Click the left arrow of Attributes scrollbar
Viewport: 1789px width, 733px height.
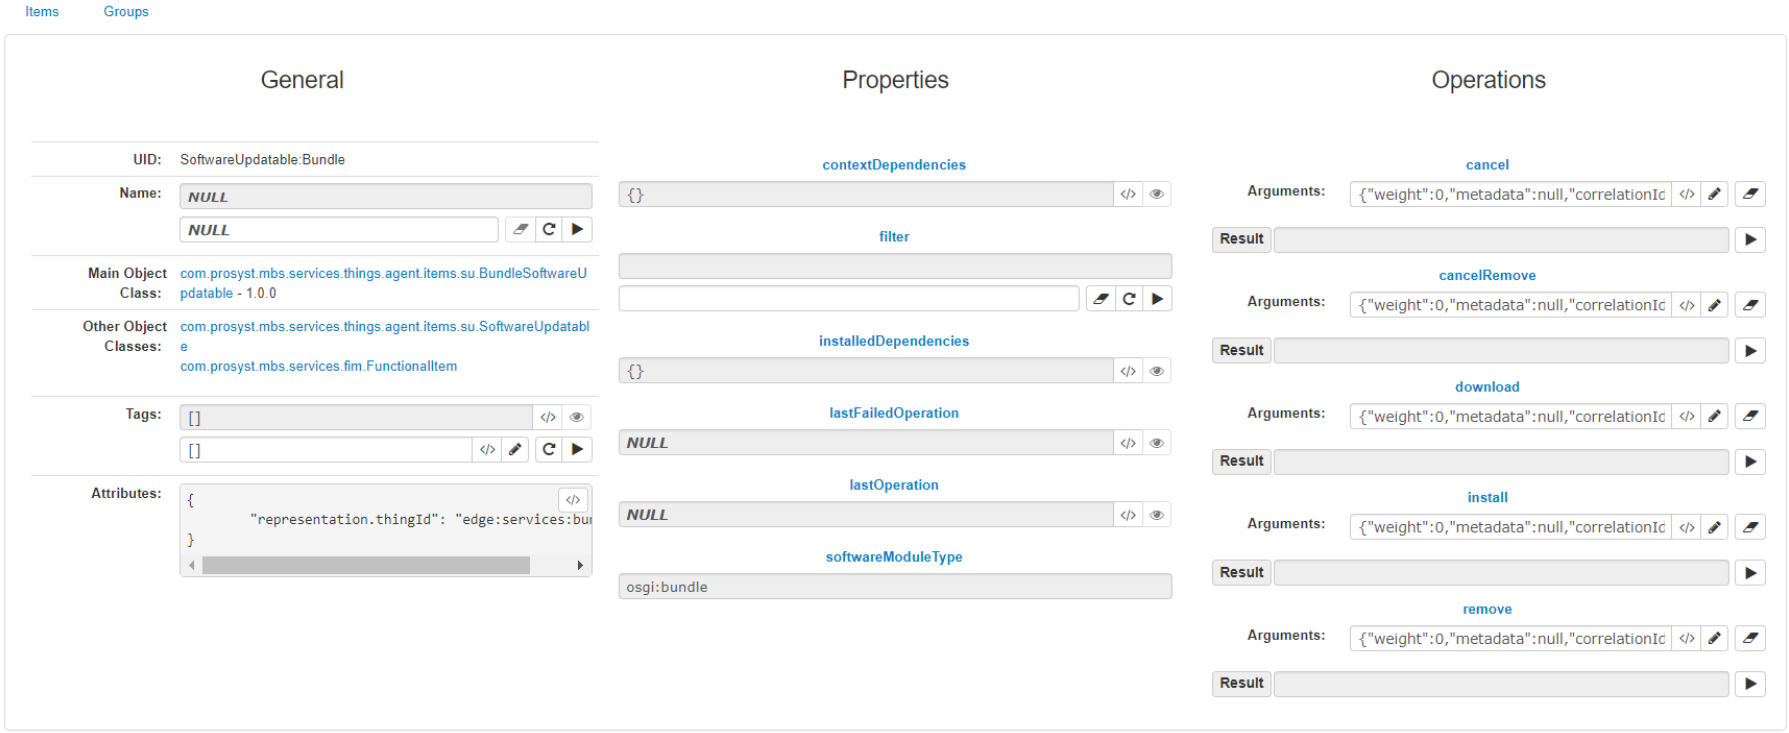click(191, 565)
